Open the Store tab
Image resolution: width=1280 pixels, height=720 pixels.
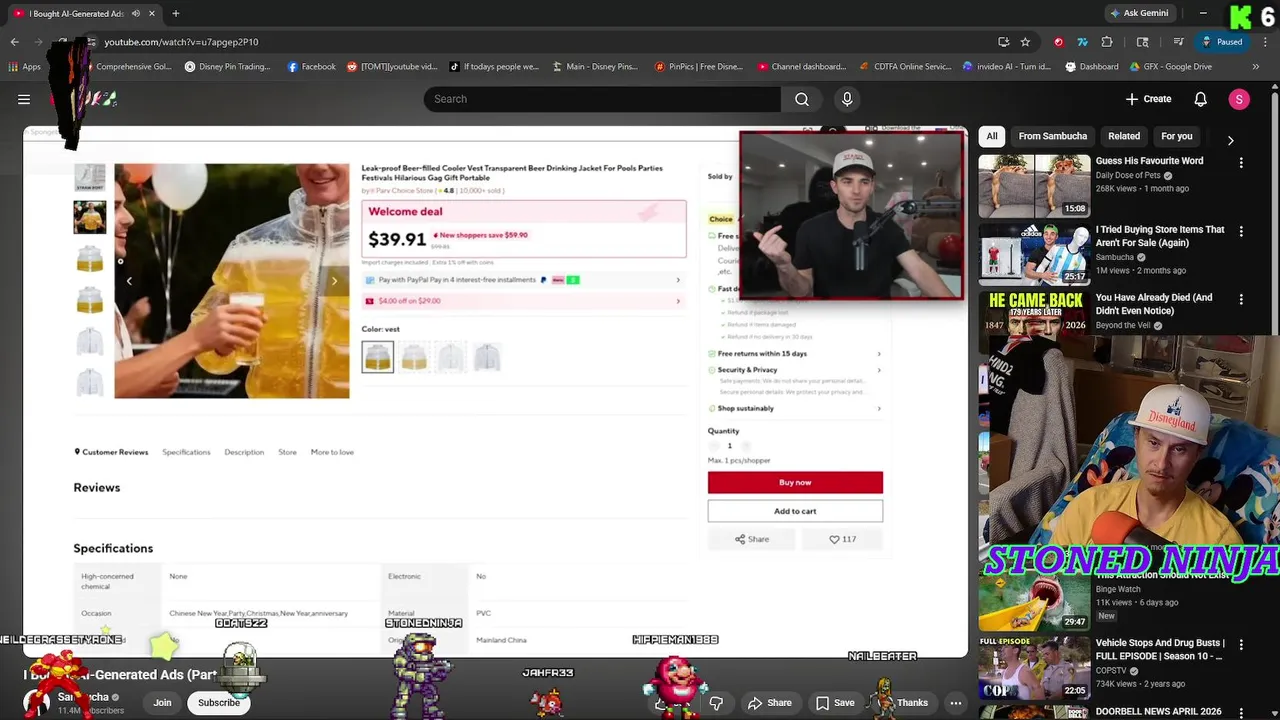[x=287, y=452]
